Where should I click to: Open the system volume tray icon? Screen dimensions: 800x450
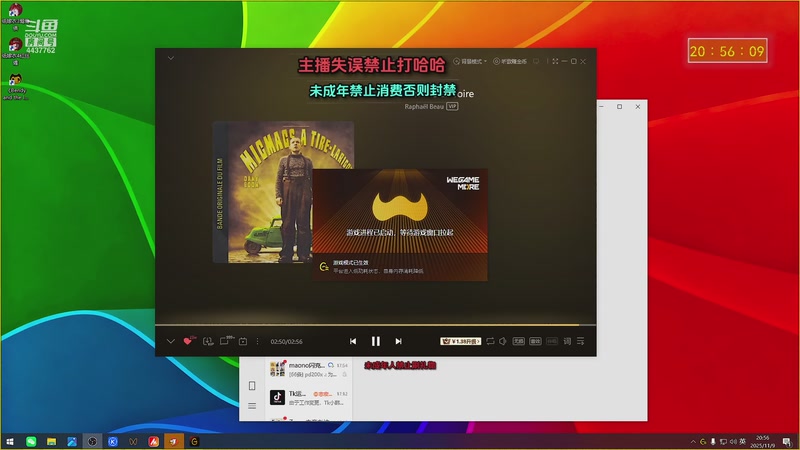(733, 442)
